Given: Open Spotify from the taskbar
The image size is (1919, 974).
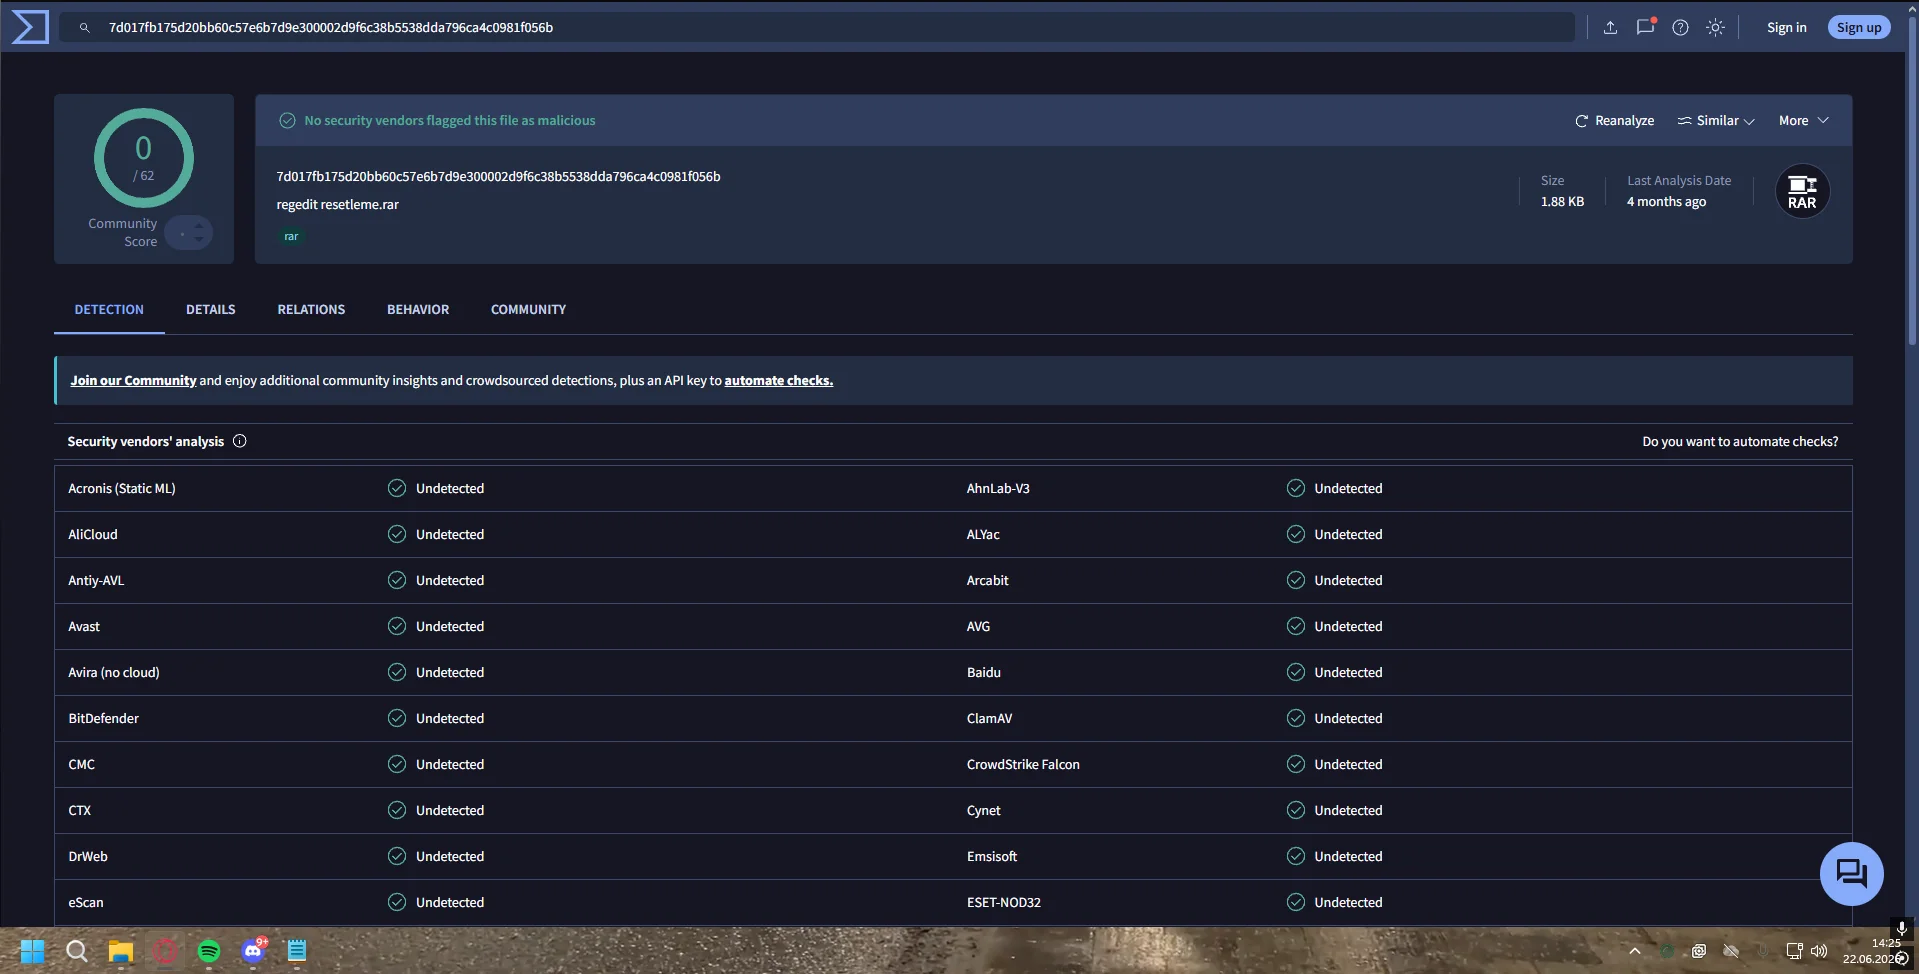Looking at the screenshot, I should pos(209,951).
